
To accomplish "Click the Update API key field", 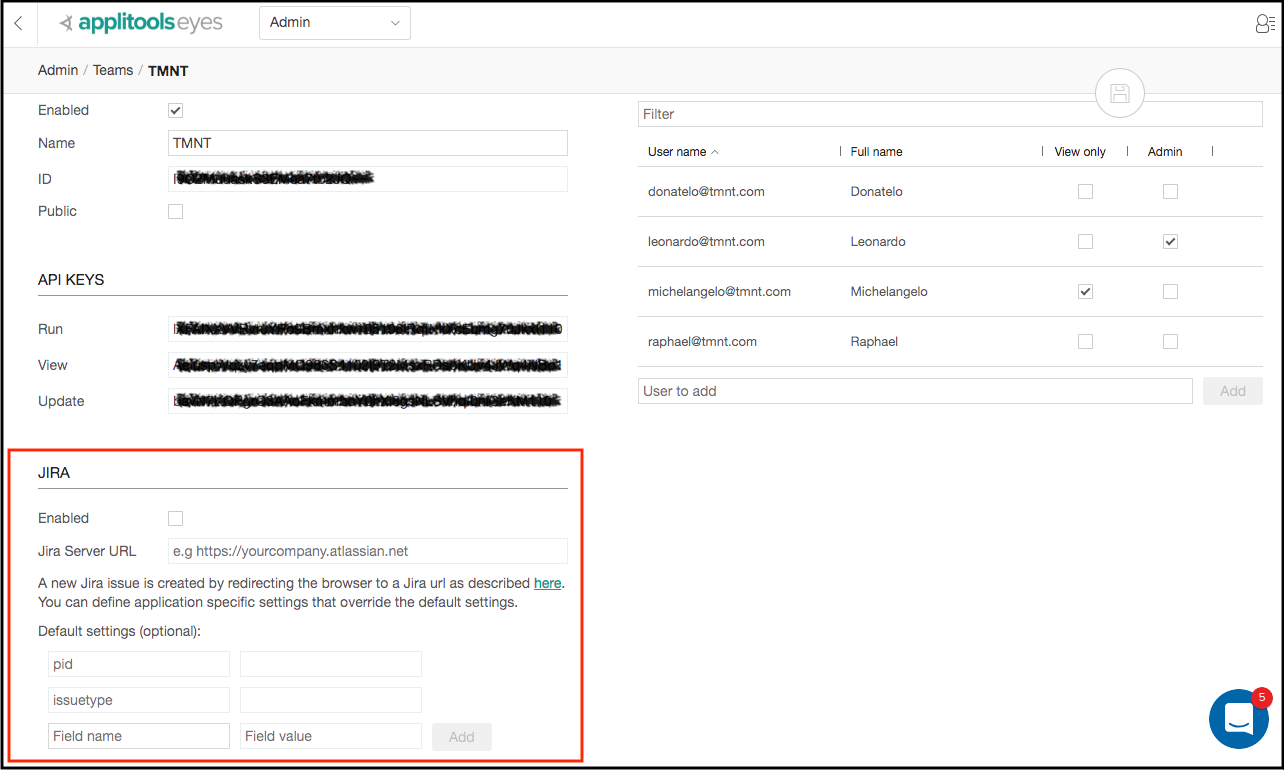I will click(368, 401).
